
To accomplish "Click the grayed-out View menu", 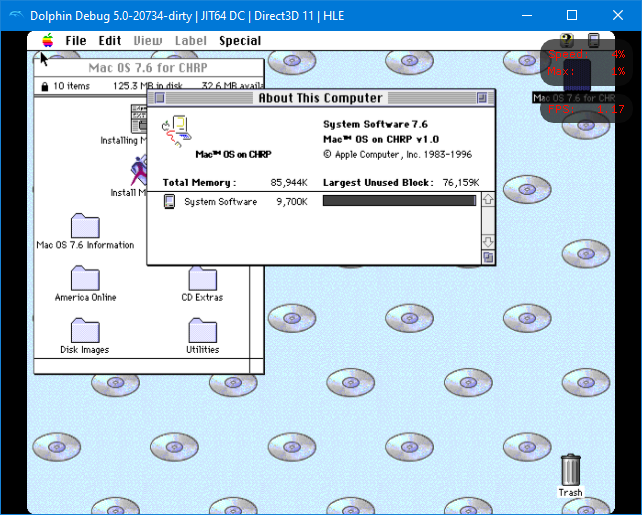I will click(x=148, y=41).
